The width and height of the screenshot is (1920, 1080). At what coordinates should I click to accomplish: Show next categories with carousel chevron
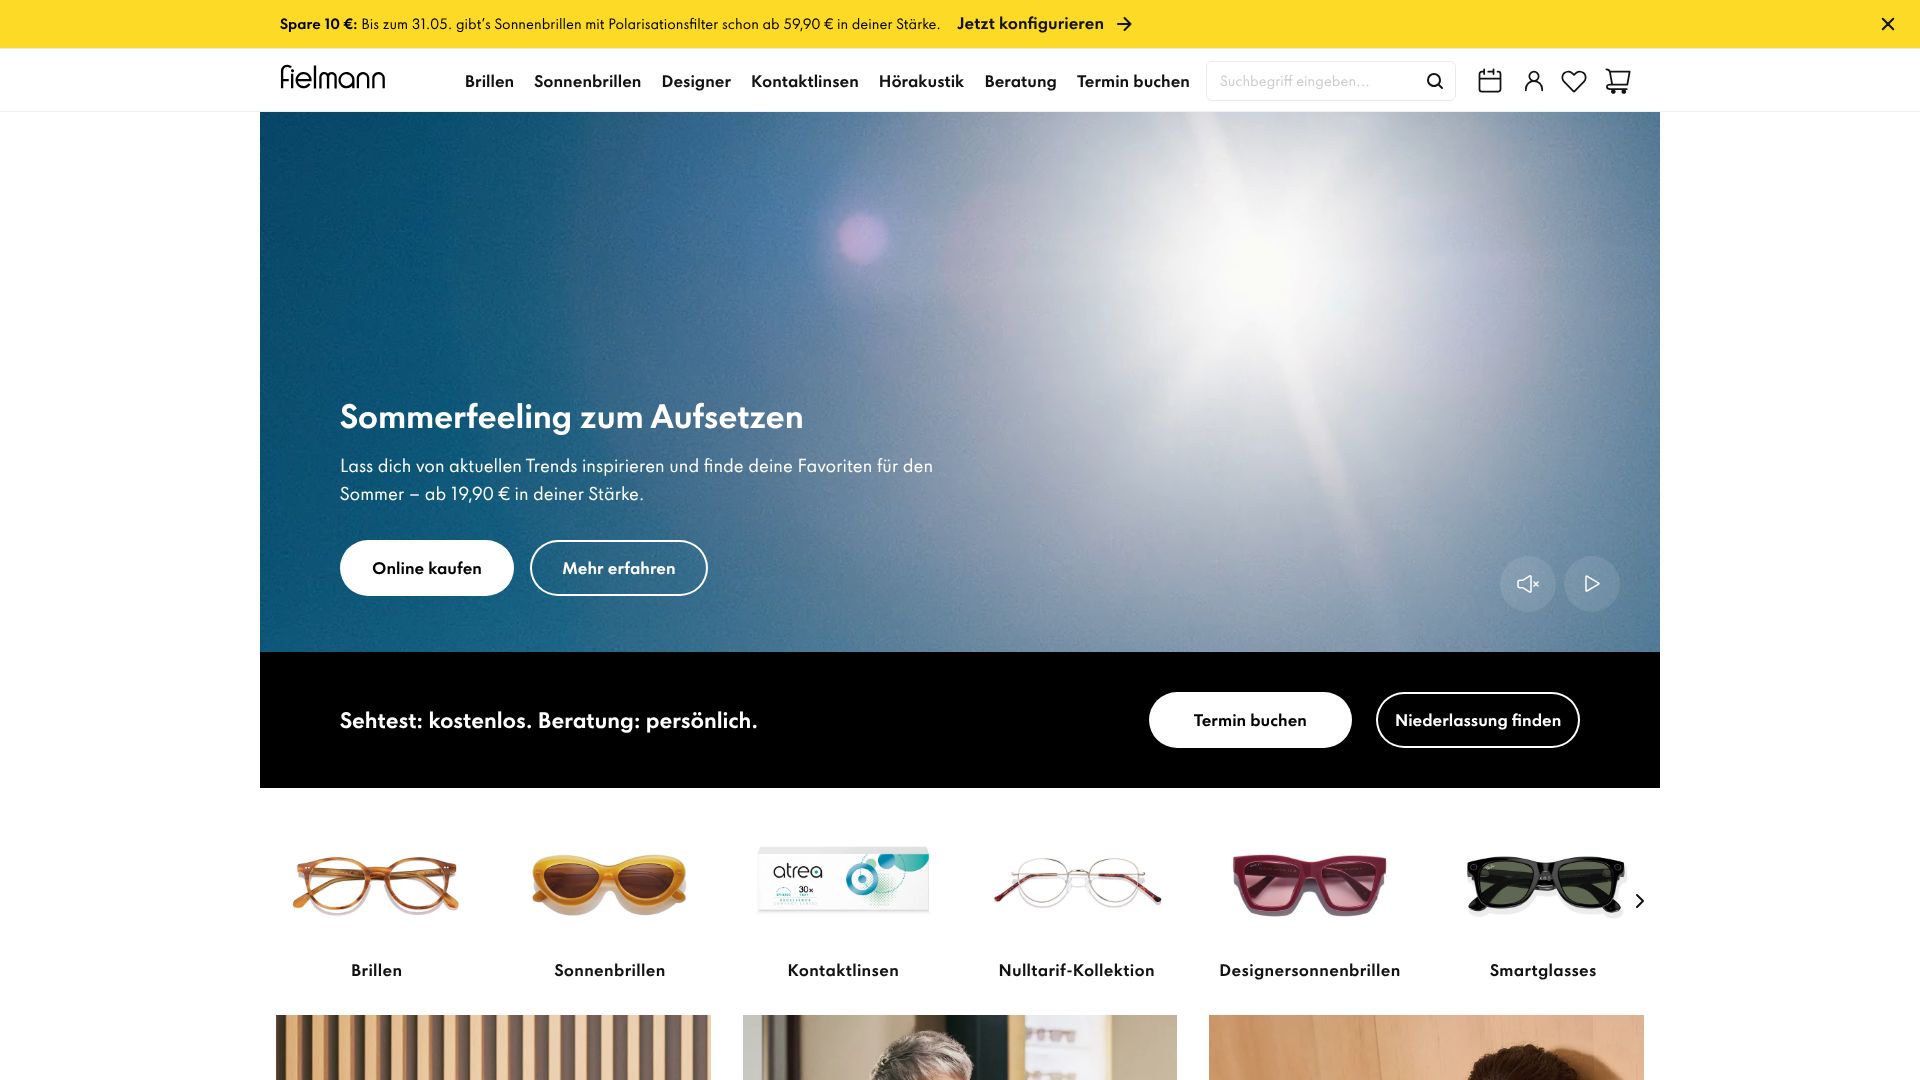pyautogui.click(x=1639, y=901)
